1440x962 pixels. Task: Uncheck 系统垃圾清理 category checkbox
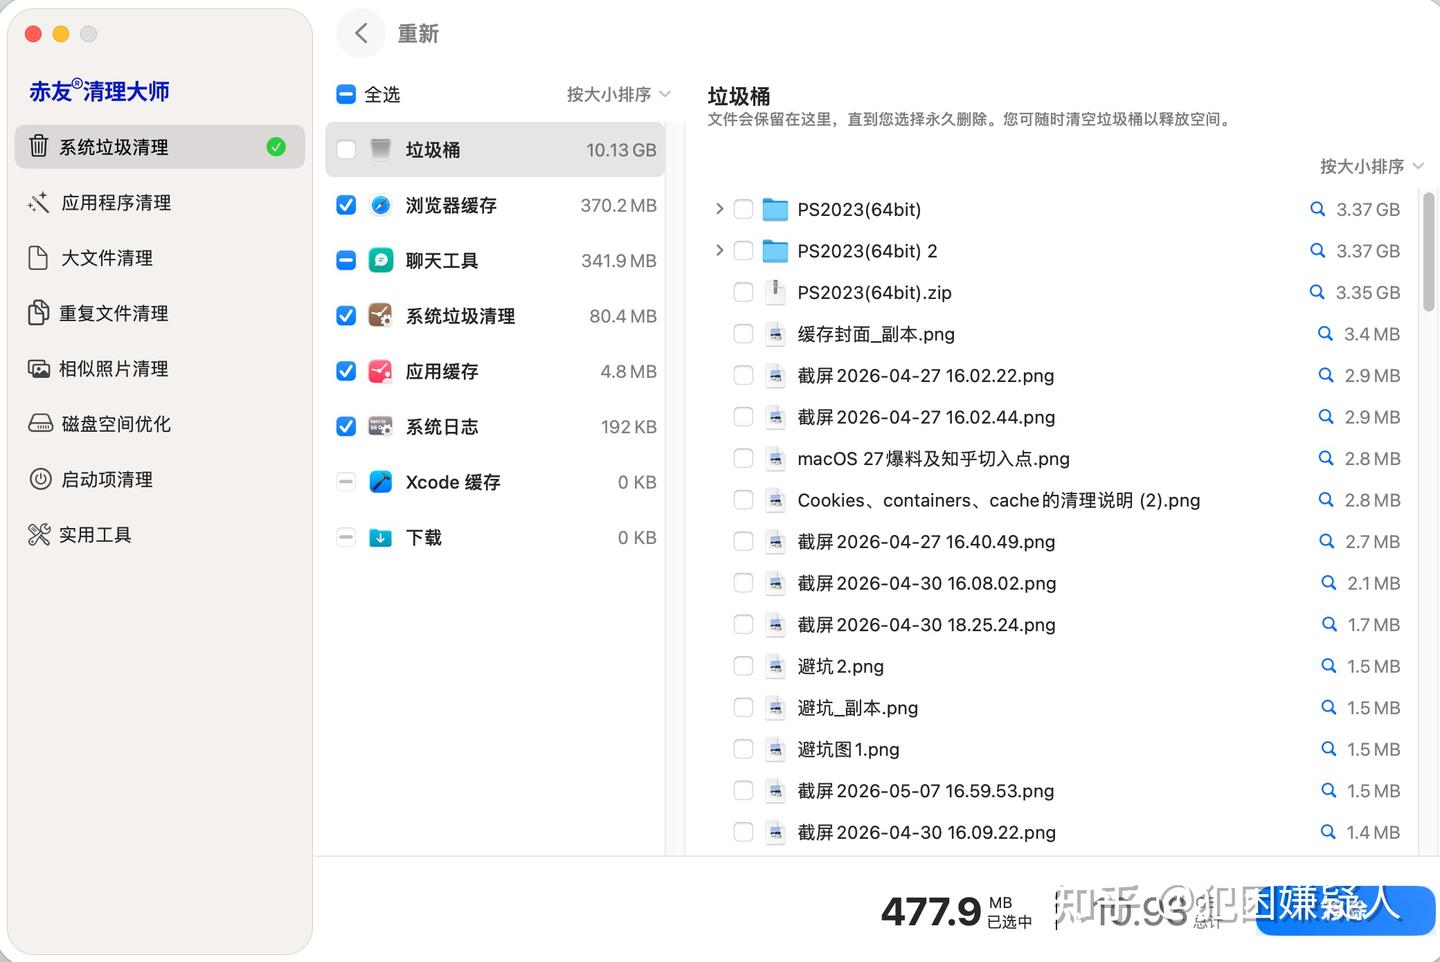(346, 316)
